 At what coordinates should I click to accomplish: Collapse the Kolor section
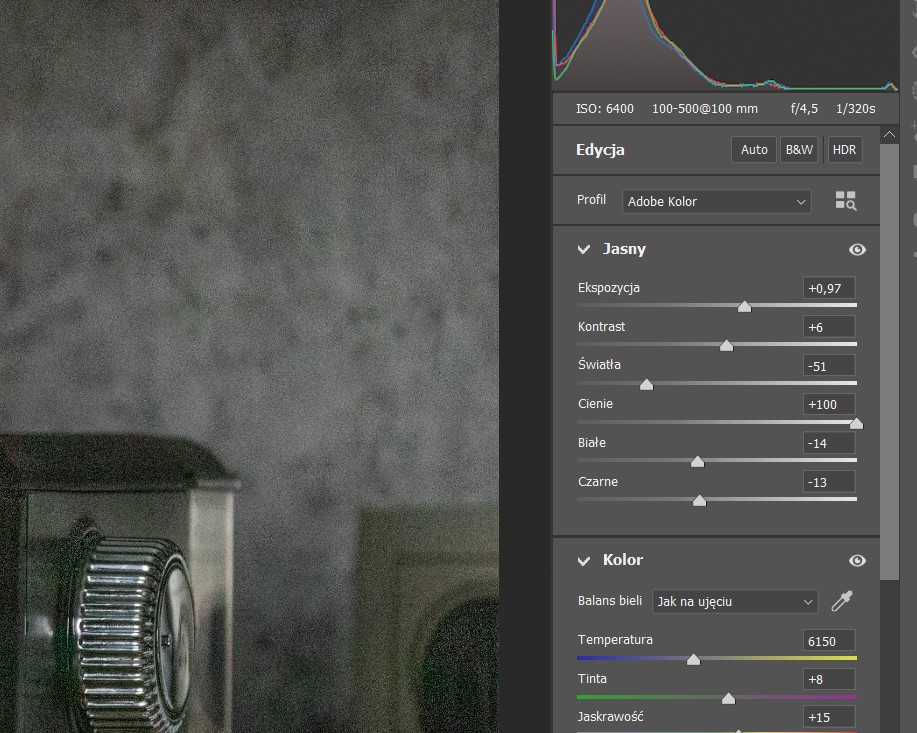tap(584, 561)
